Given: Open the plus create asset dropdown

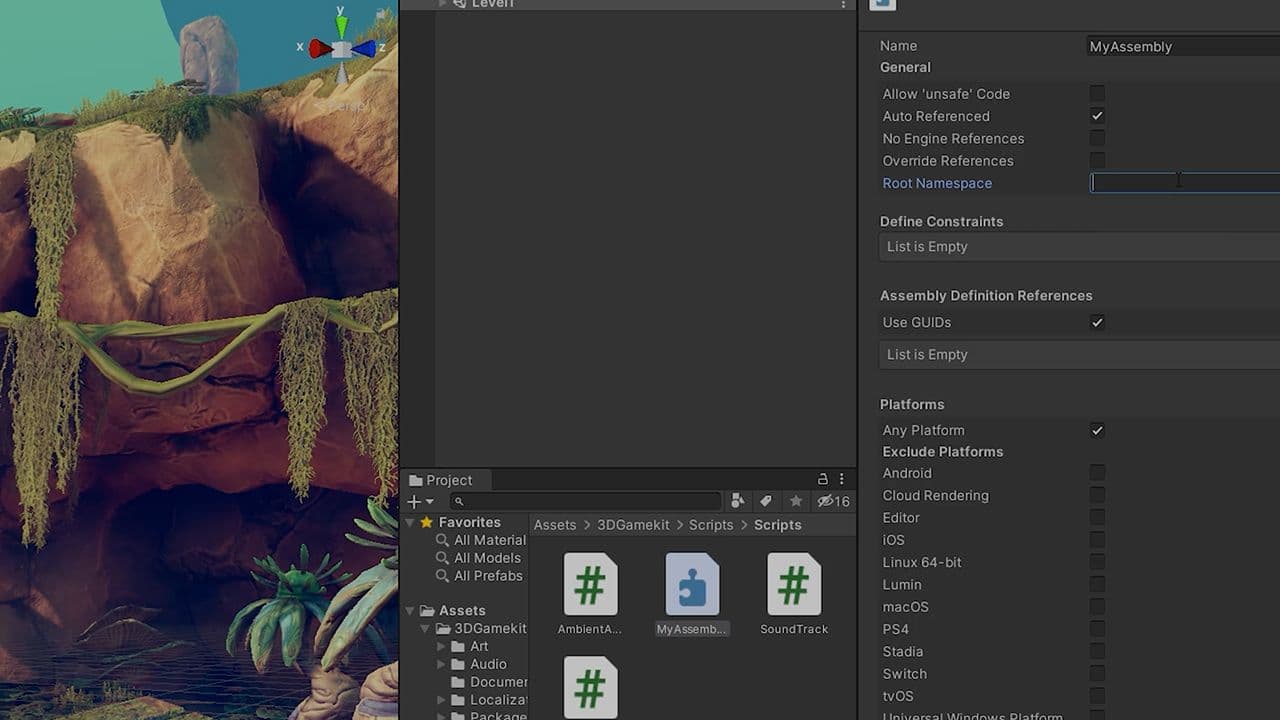Looking at the screenshot, I should click(x=420, y=501).
